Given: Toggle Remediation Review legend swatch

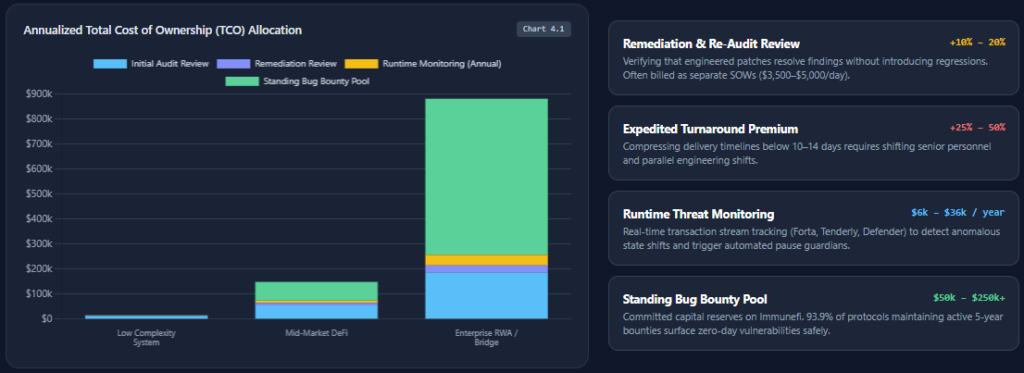Looking at the screenshot, I should (x=233, y=64).
